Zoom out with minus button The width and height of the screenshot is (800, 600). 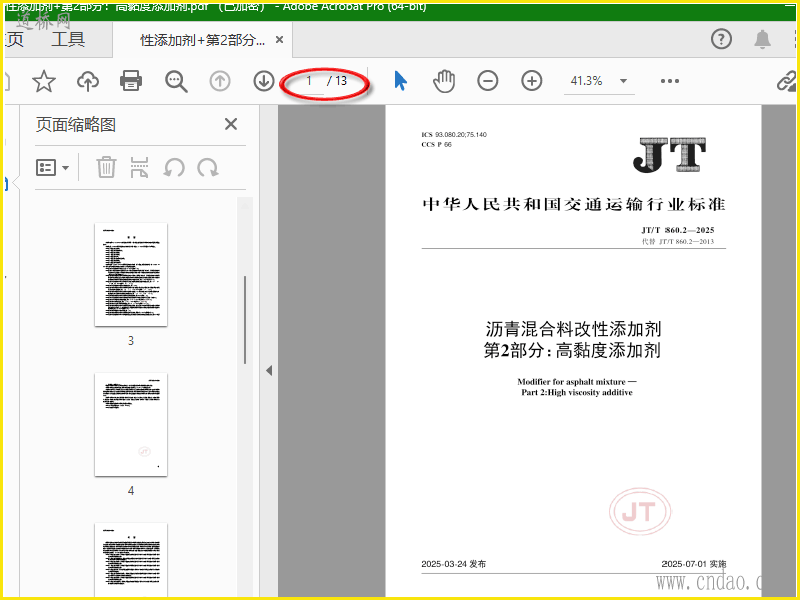pyautogui.click(x=488, y=81)
